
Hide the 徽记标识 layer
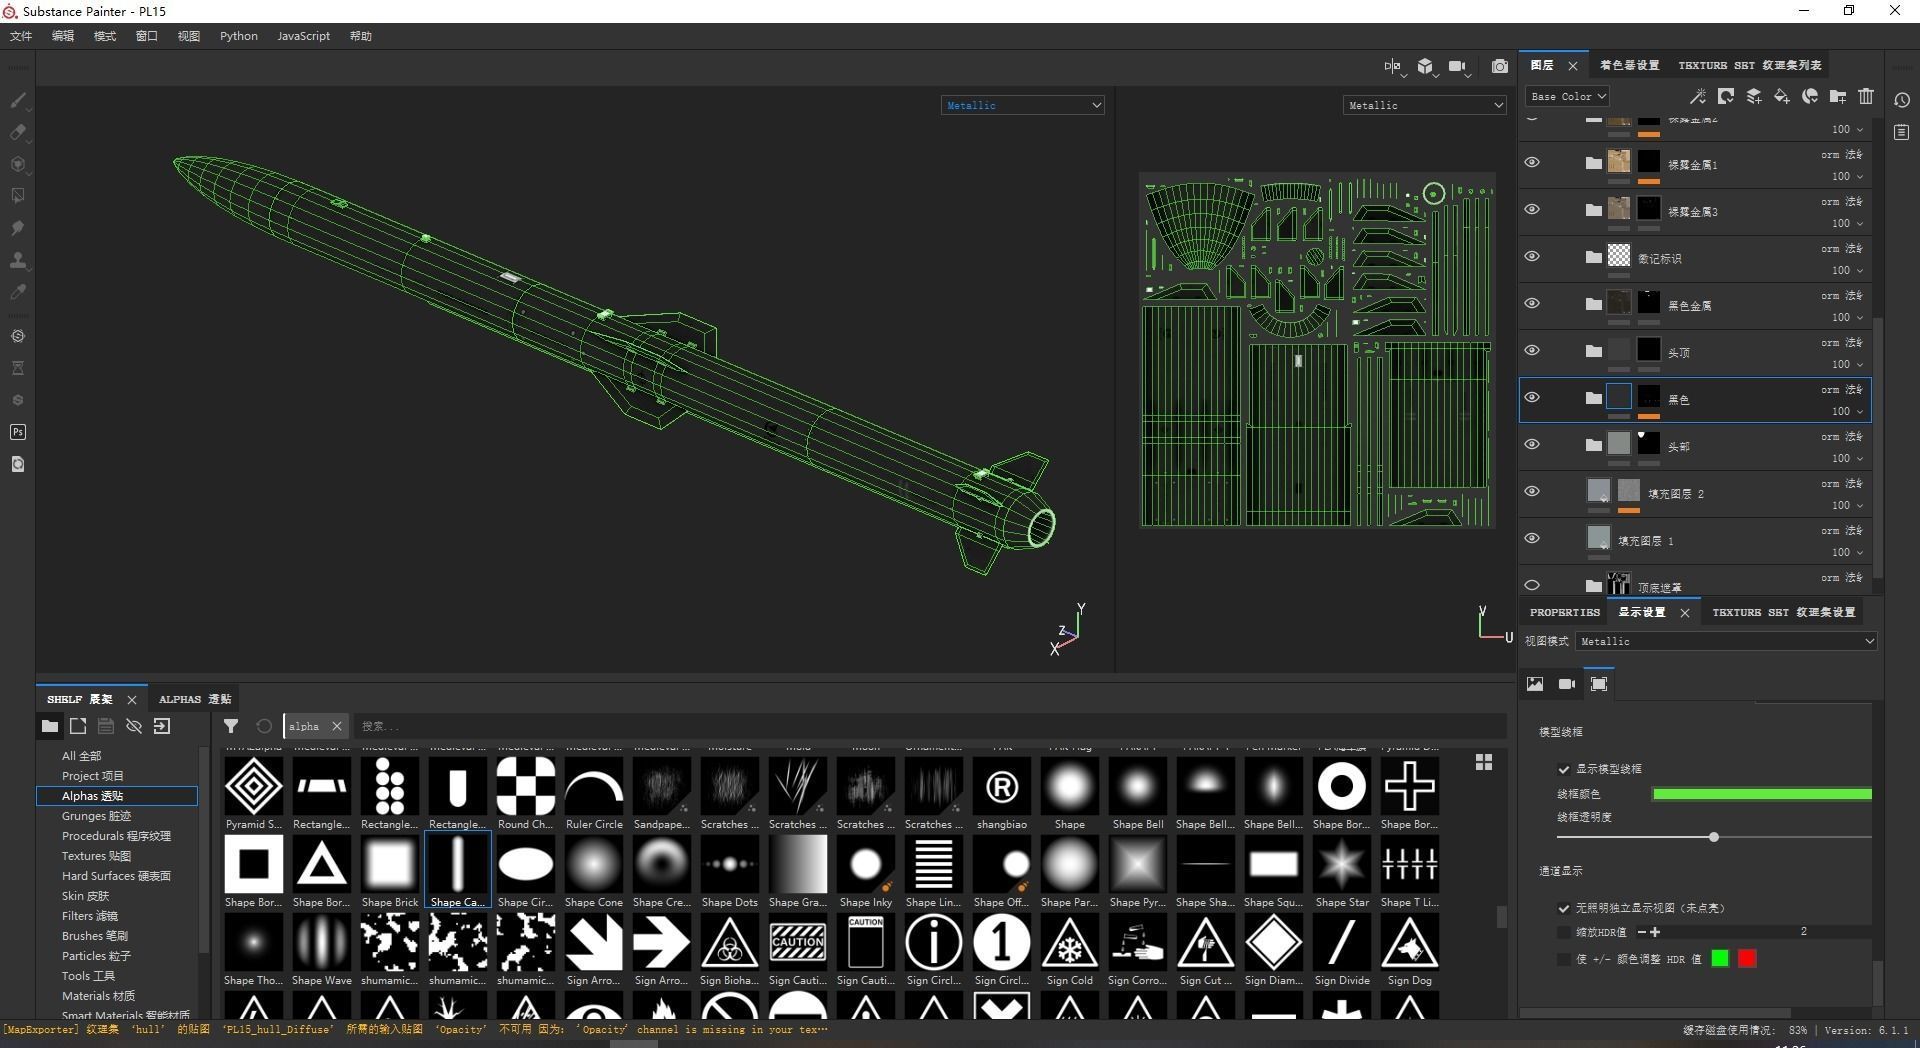[x=1532, y=257]
